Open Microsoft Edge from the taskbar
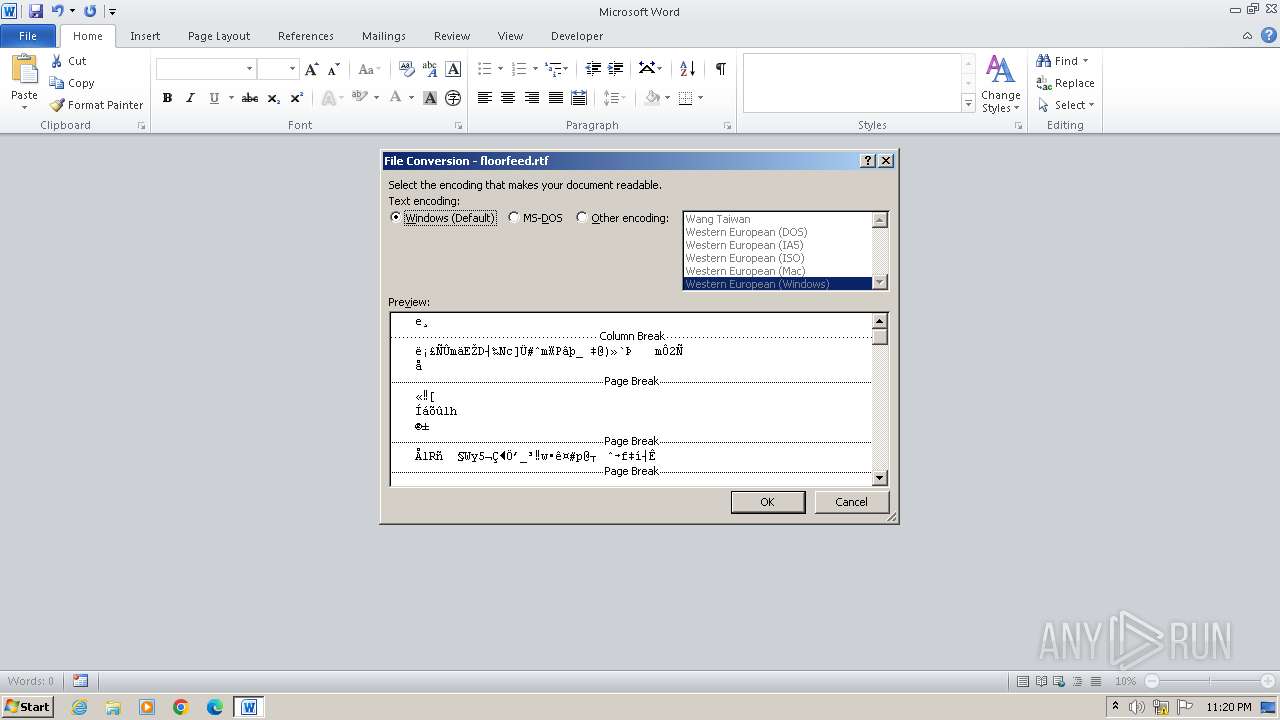 (x=215, y=707)
